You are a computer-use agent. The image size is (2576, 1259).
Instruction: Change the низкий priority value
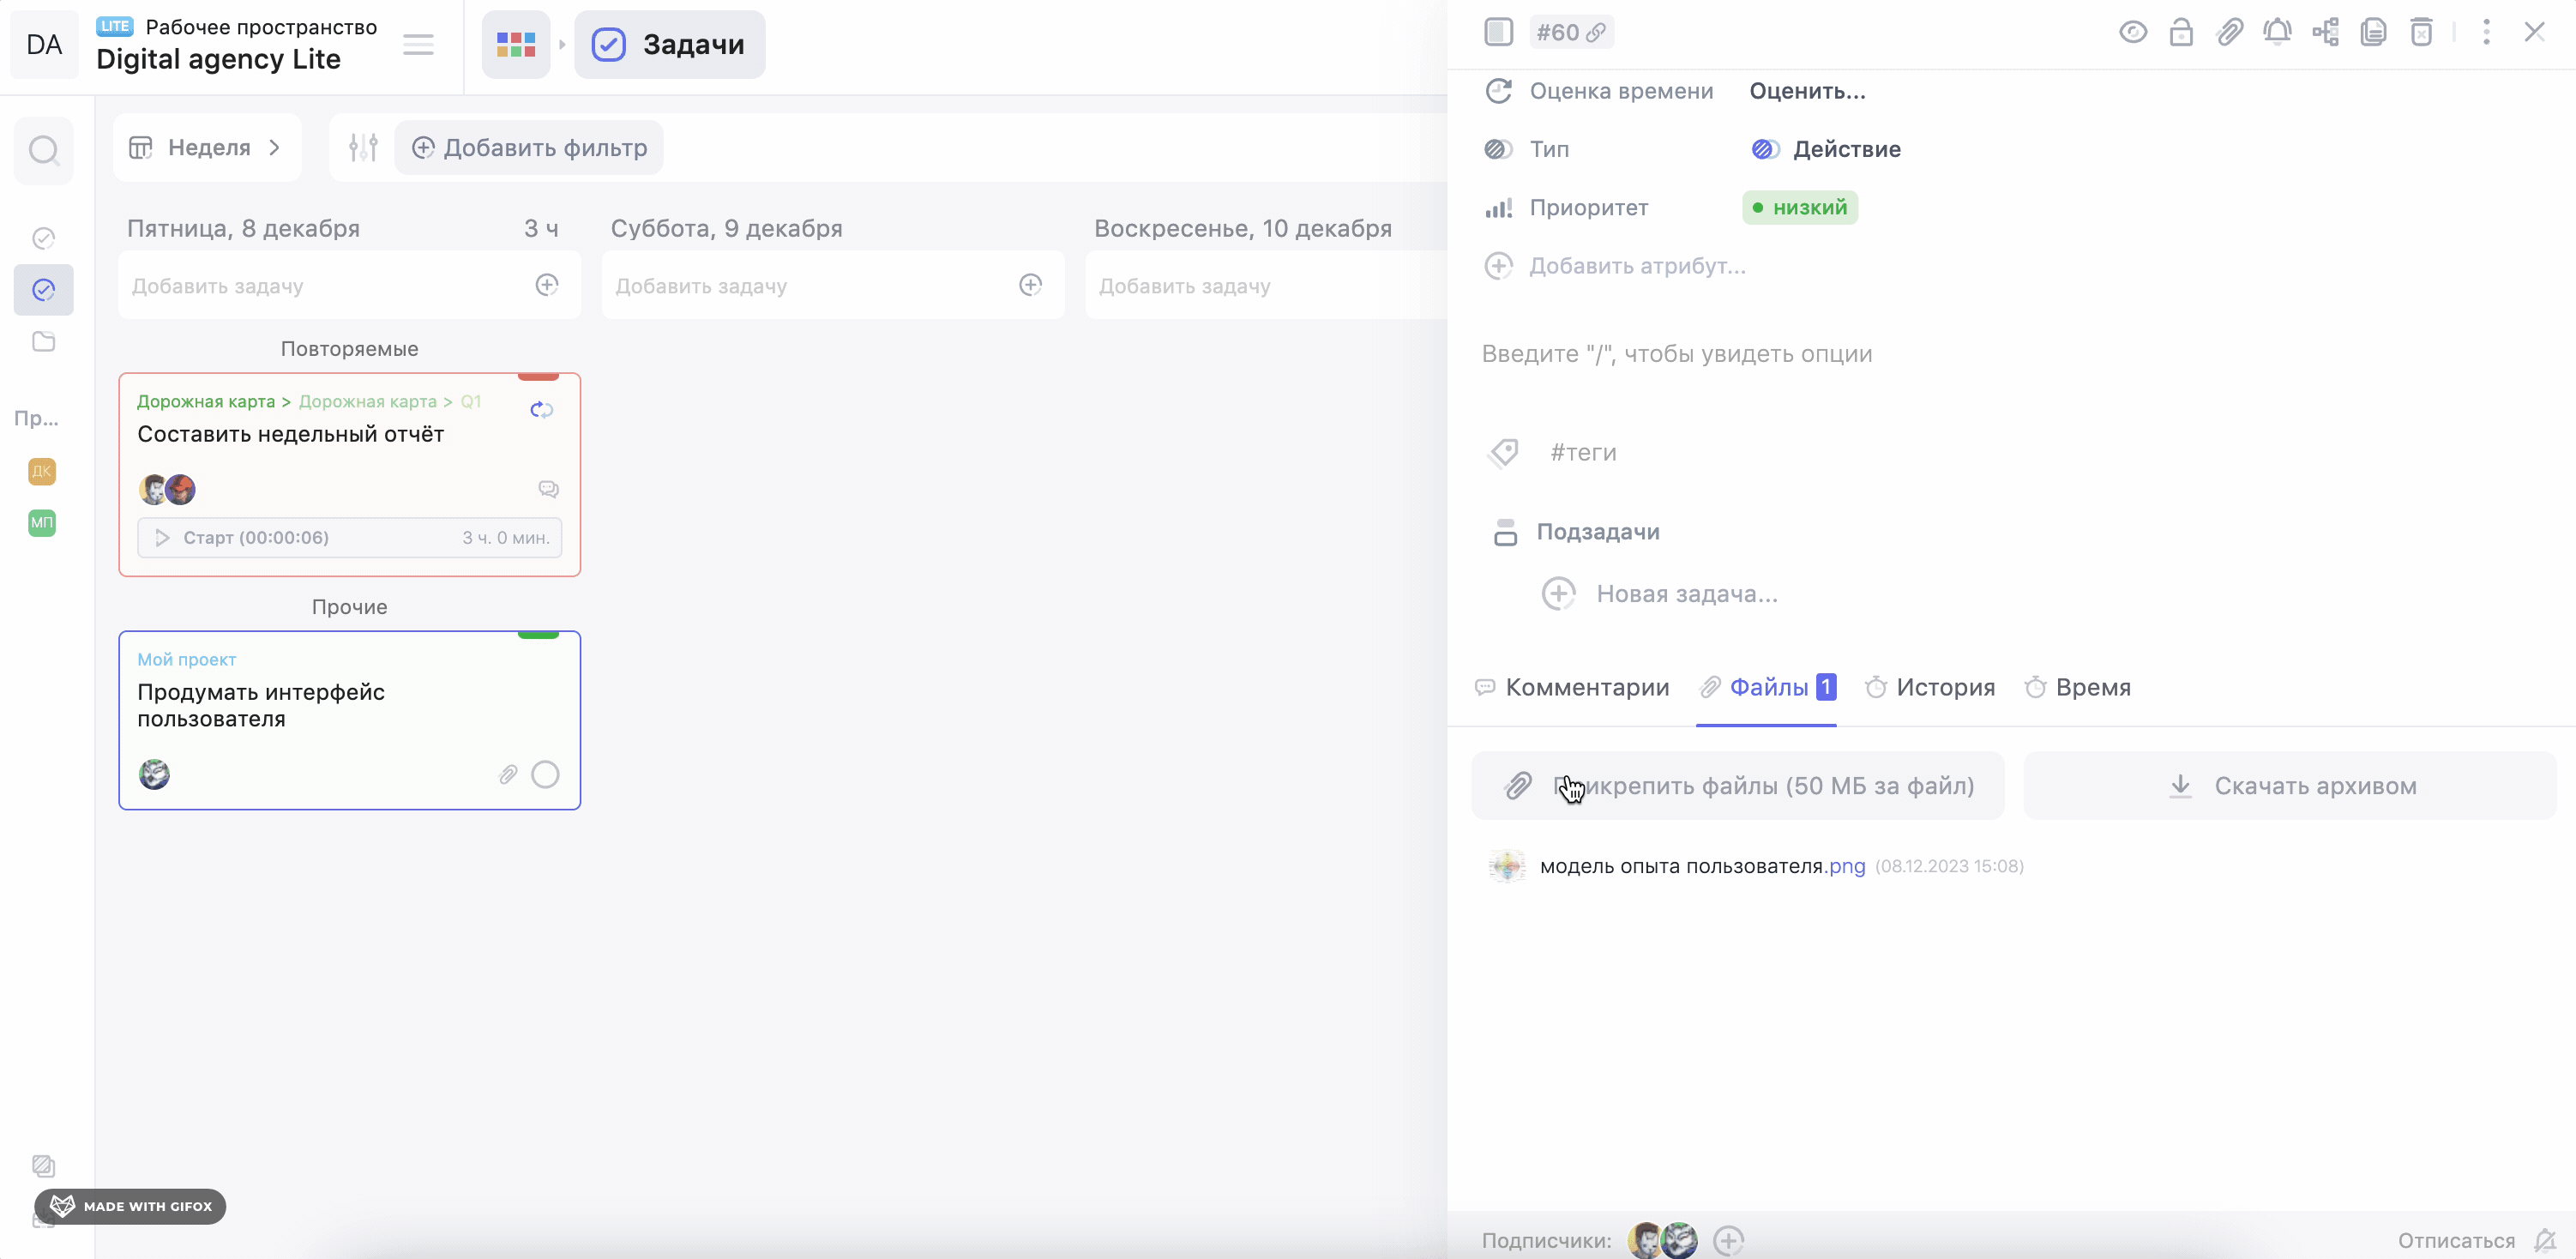tap(1800, 208)
